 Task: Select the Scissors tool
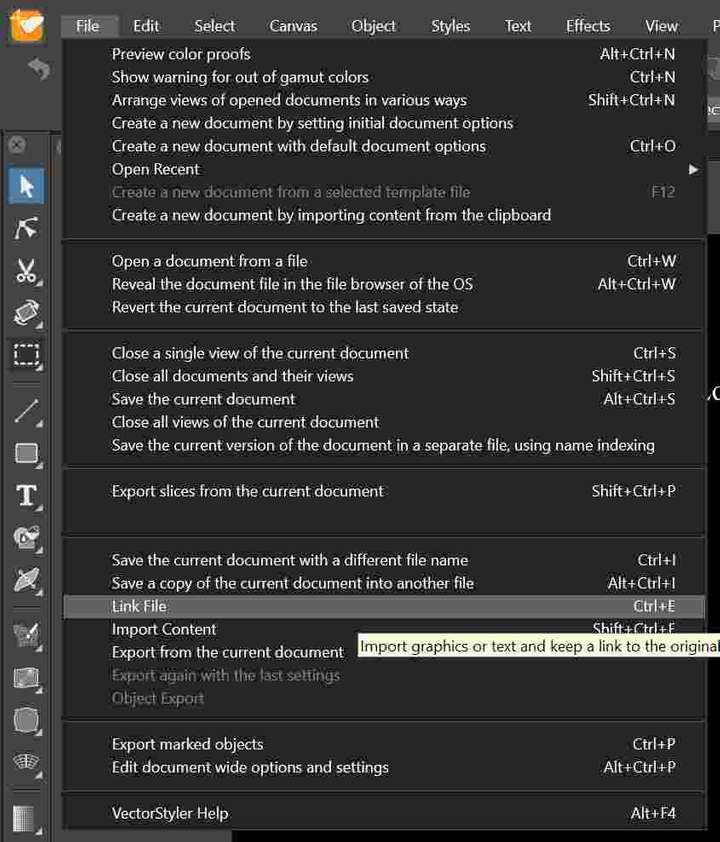coord(26,271)
